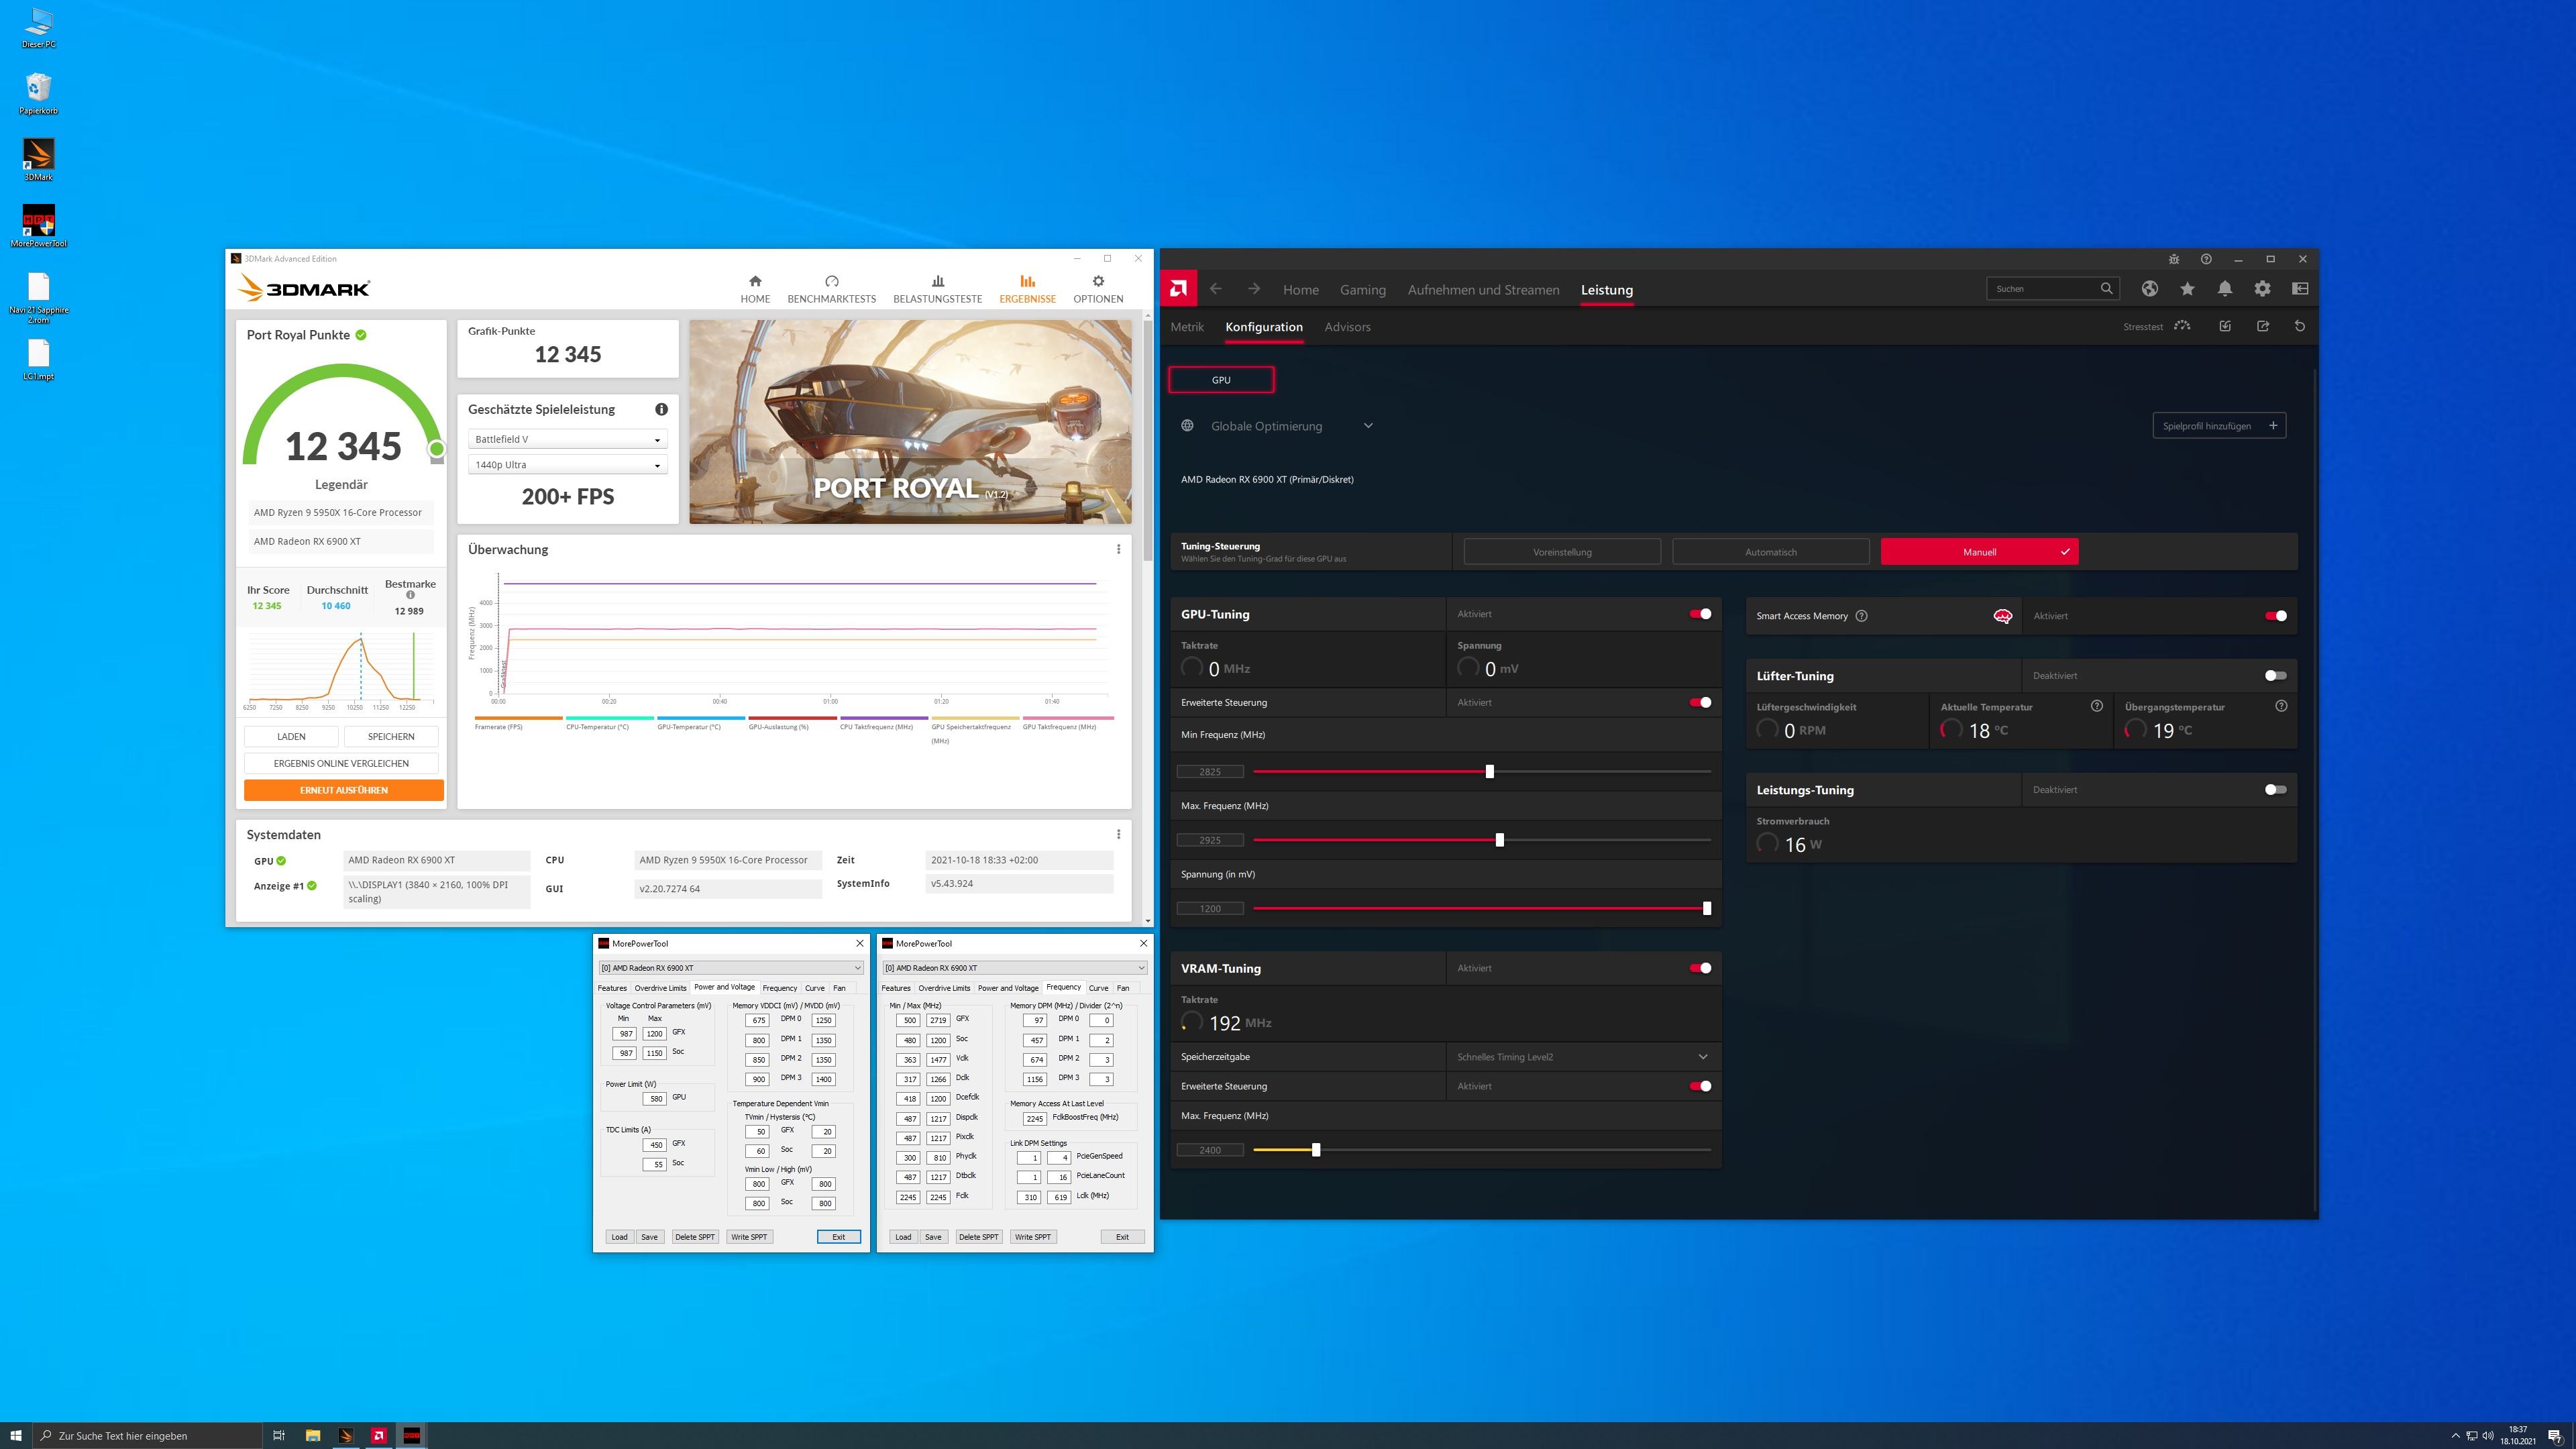
Task: Open GPU selector in left MorePowerTool
Action: pos(731,968)
